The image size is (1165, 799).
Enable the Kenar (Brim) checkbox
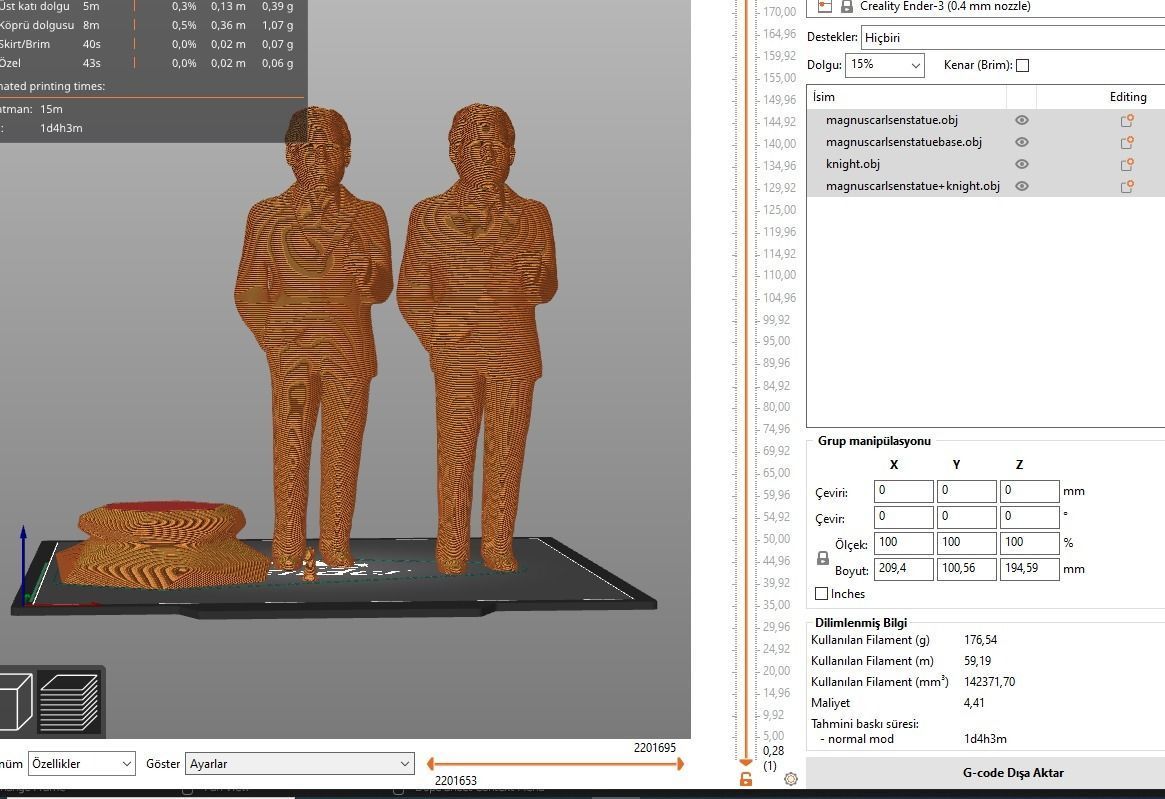pos(1022,65)
